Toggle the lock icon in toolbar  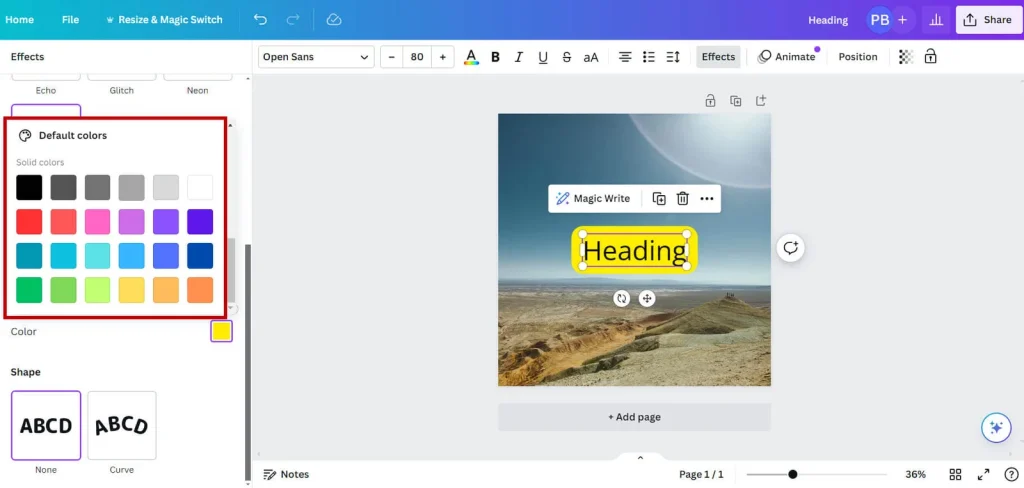pos(931,57)
